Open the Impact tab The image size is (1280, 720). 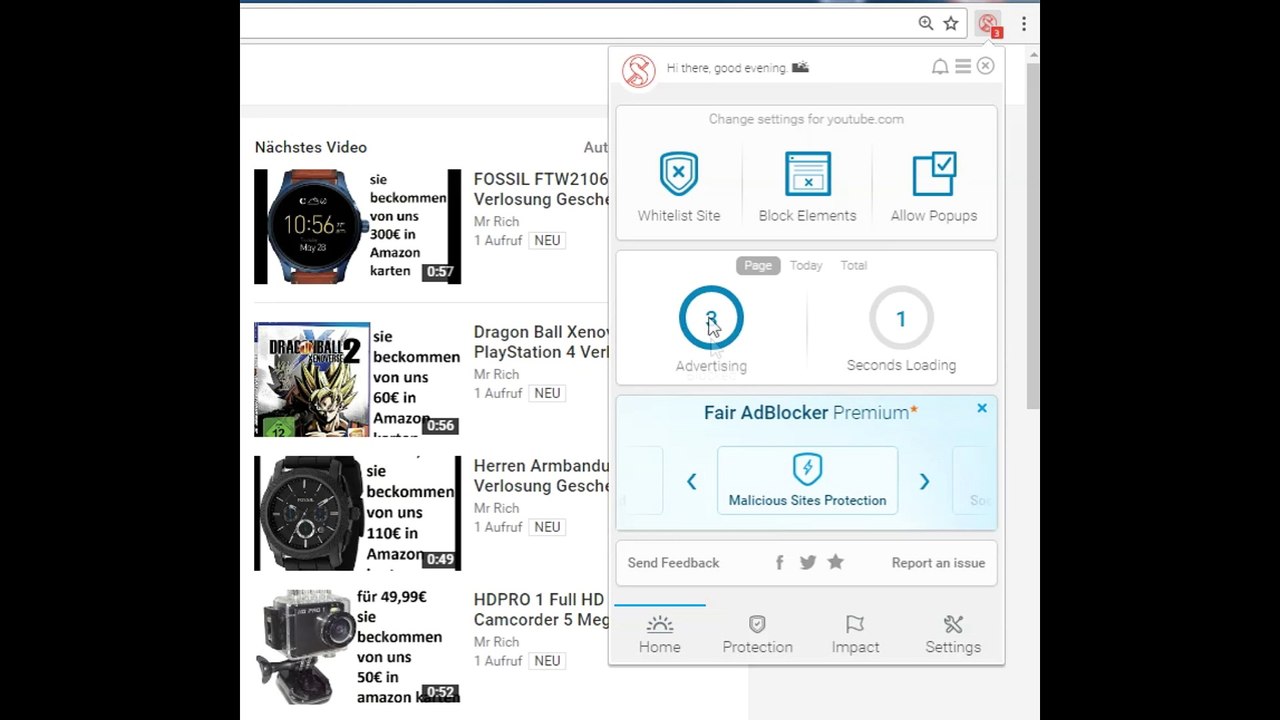pyautogui.click(x=855, y=635)
